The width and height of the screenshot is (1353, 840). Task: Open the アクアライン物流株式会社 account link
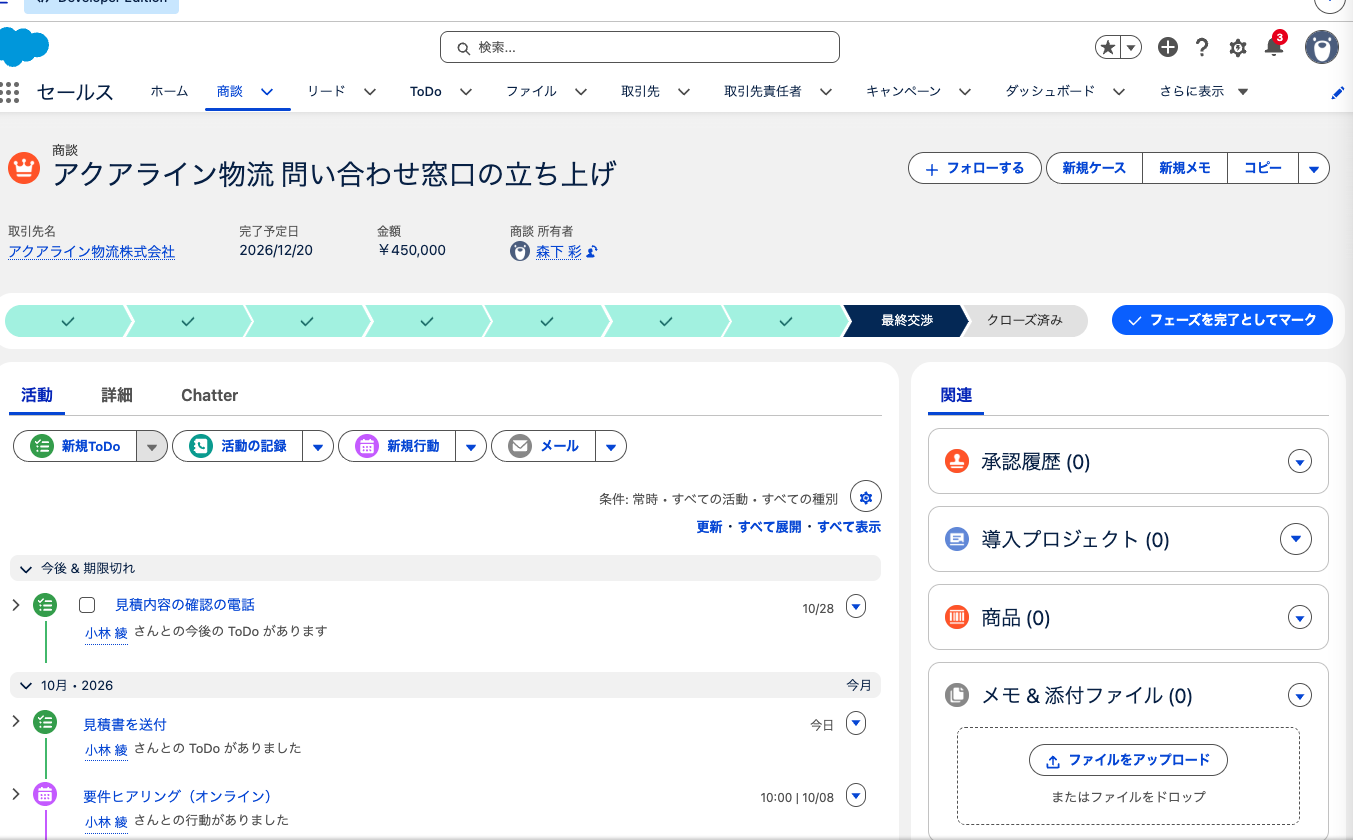click(91, 251)
